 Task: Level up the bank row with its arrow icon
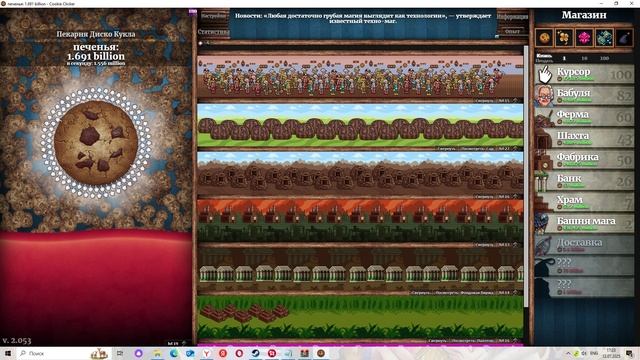pyautogui.click(x=515, y=293)
